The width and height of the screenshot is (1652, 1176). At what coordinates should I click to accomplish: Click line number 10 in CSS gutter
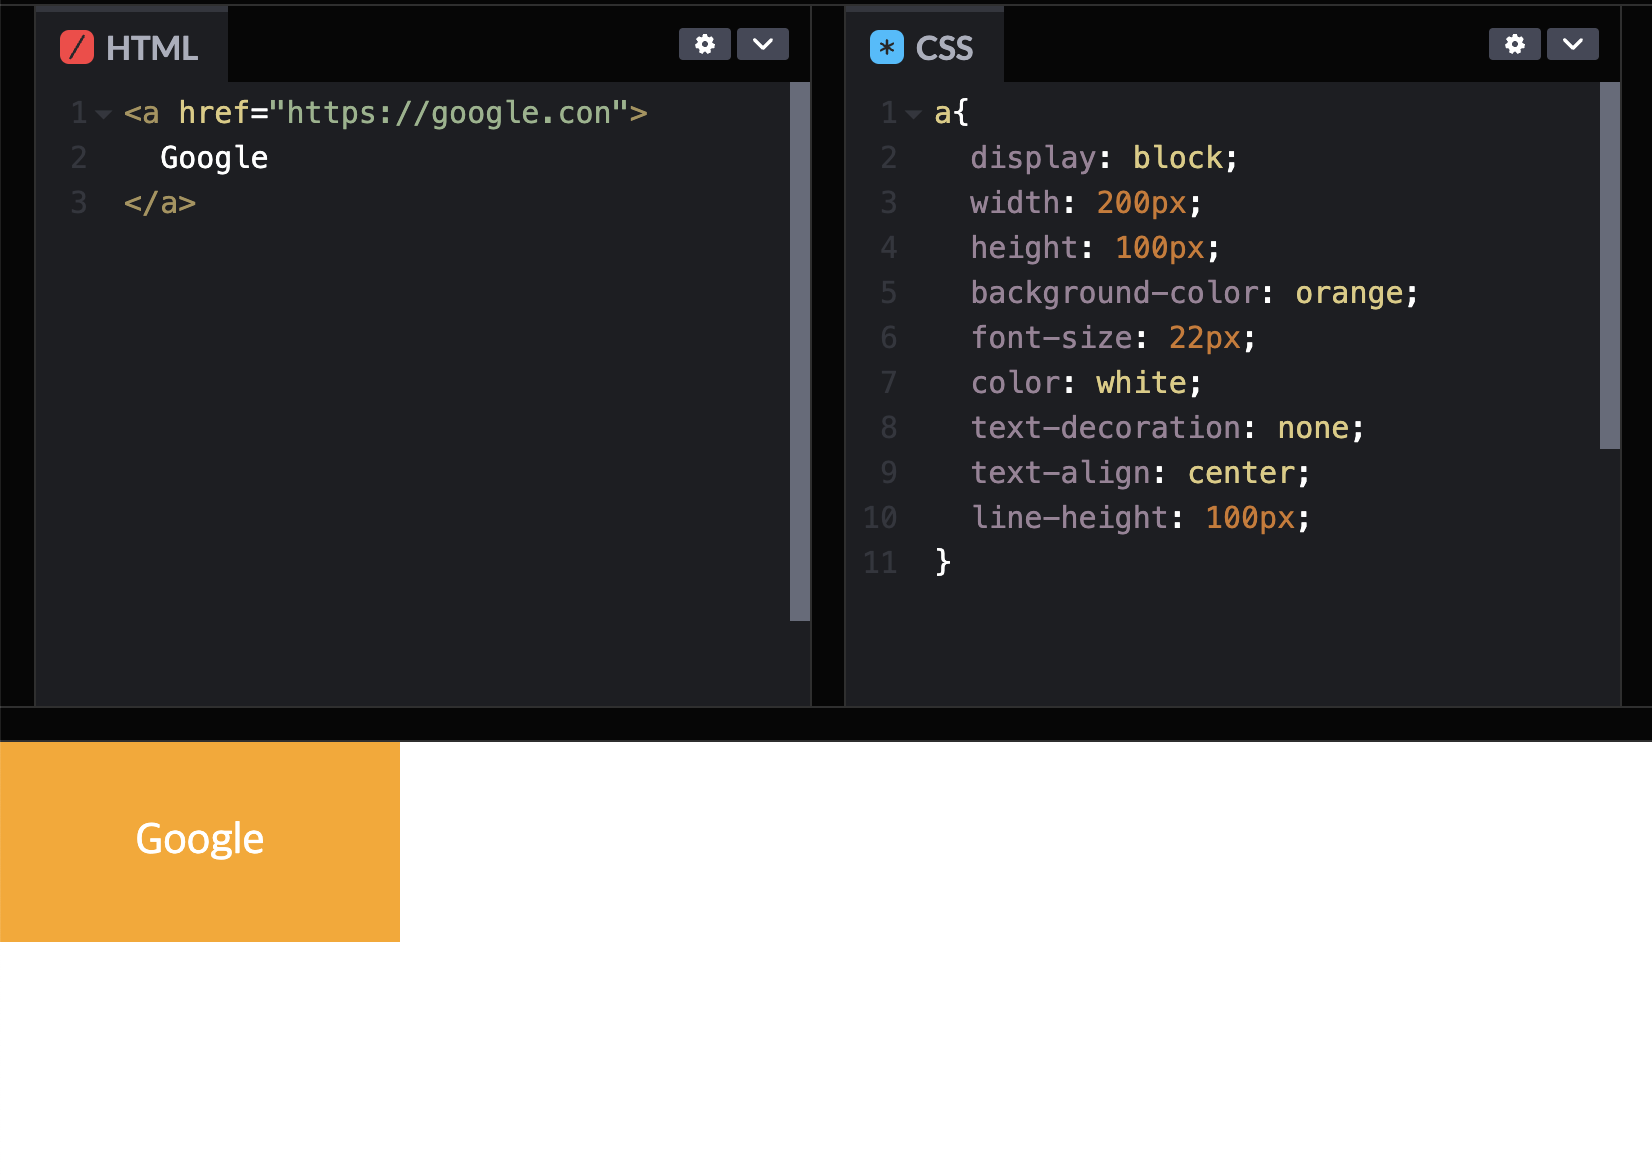[x=880, y=518]
